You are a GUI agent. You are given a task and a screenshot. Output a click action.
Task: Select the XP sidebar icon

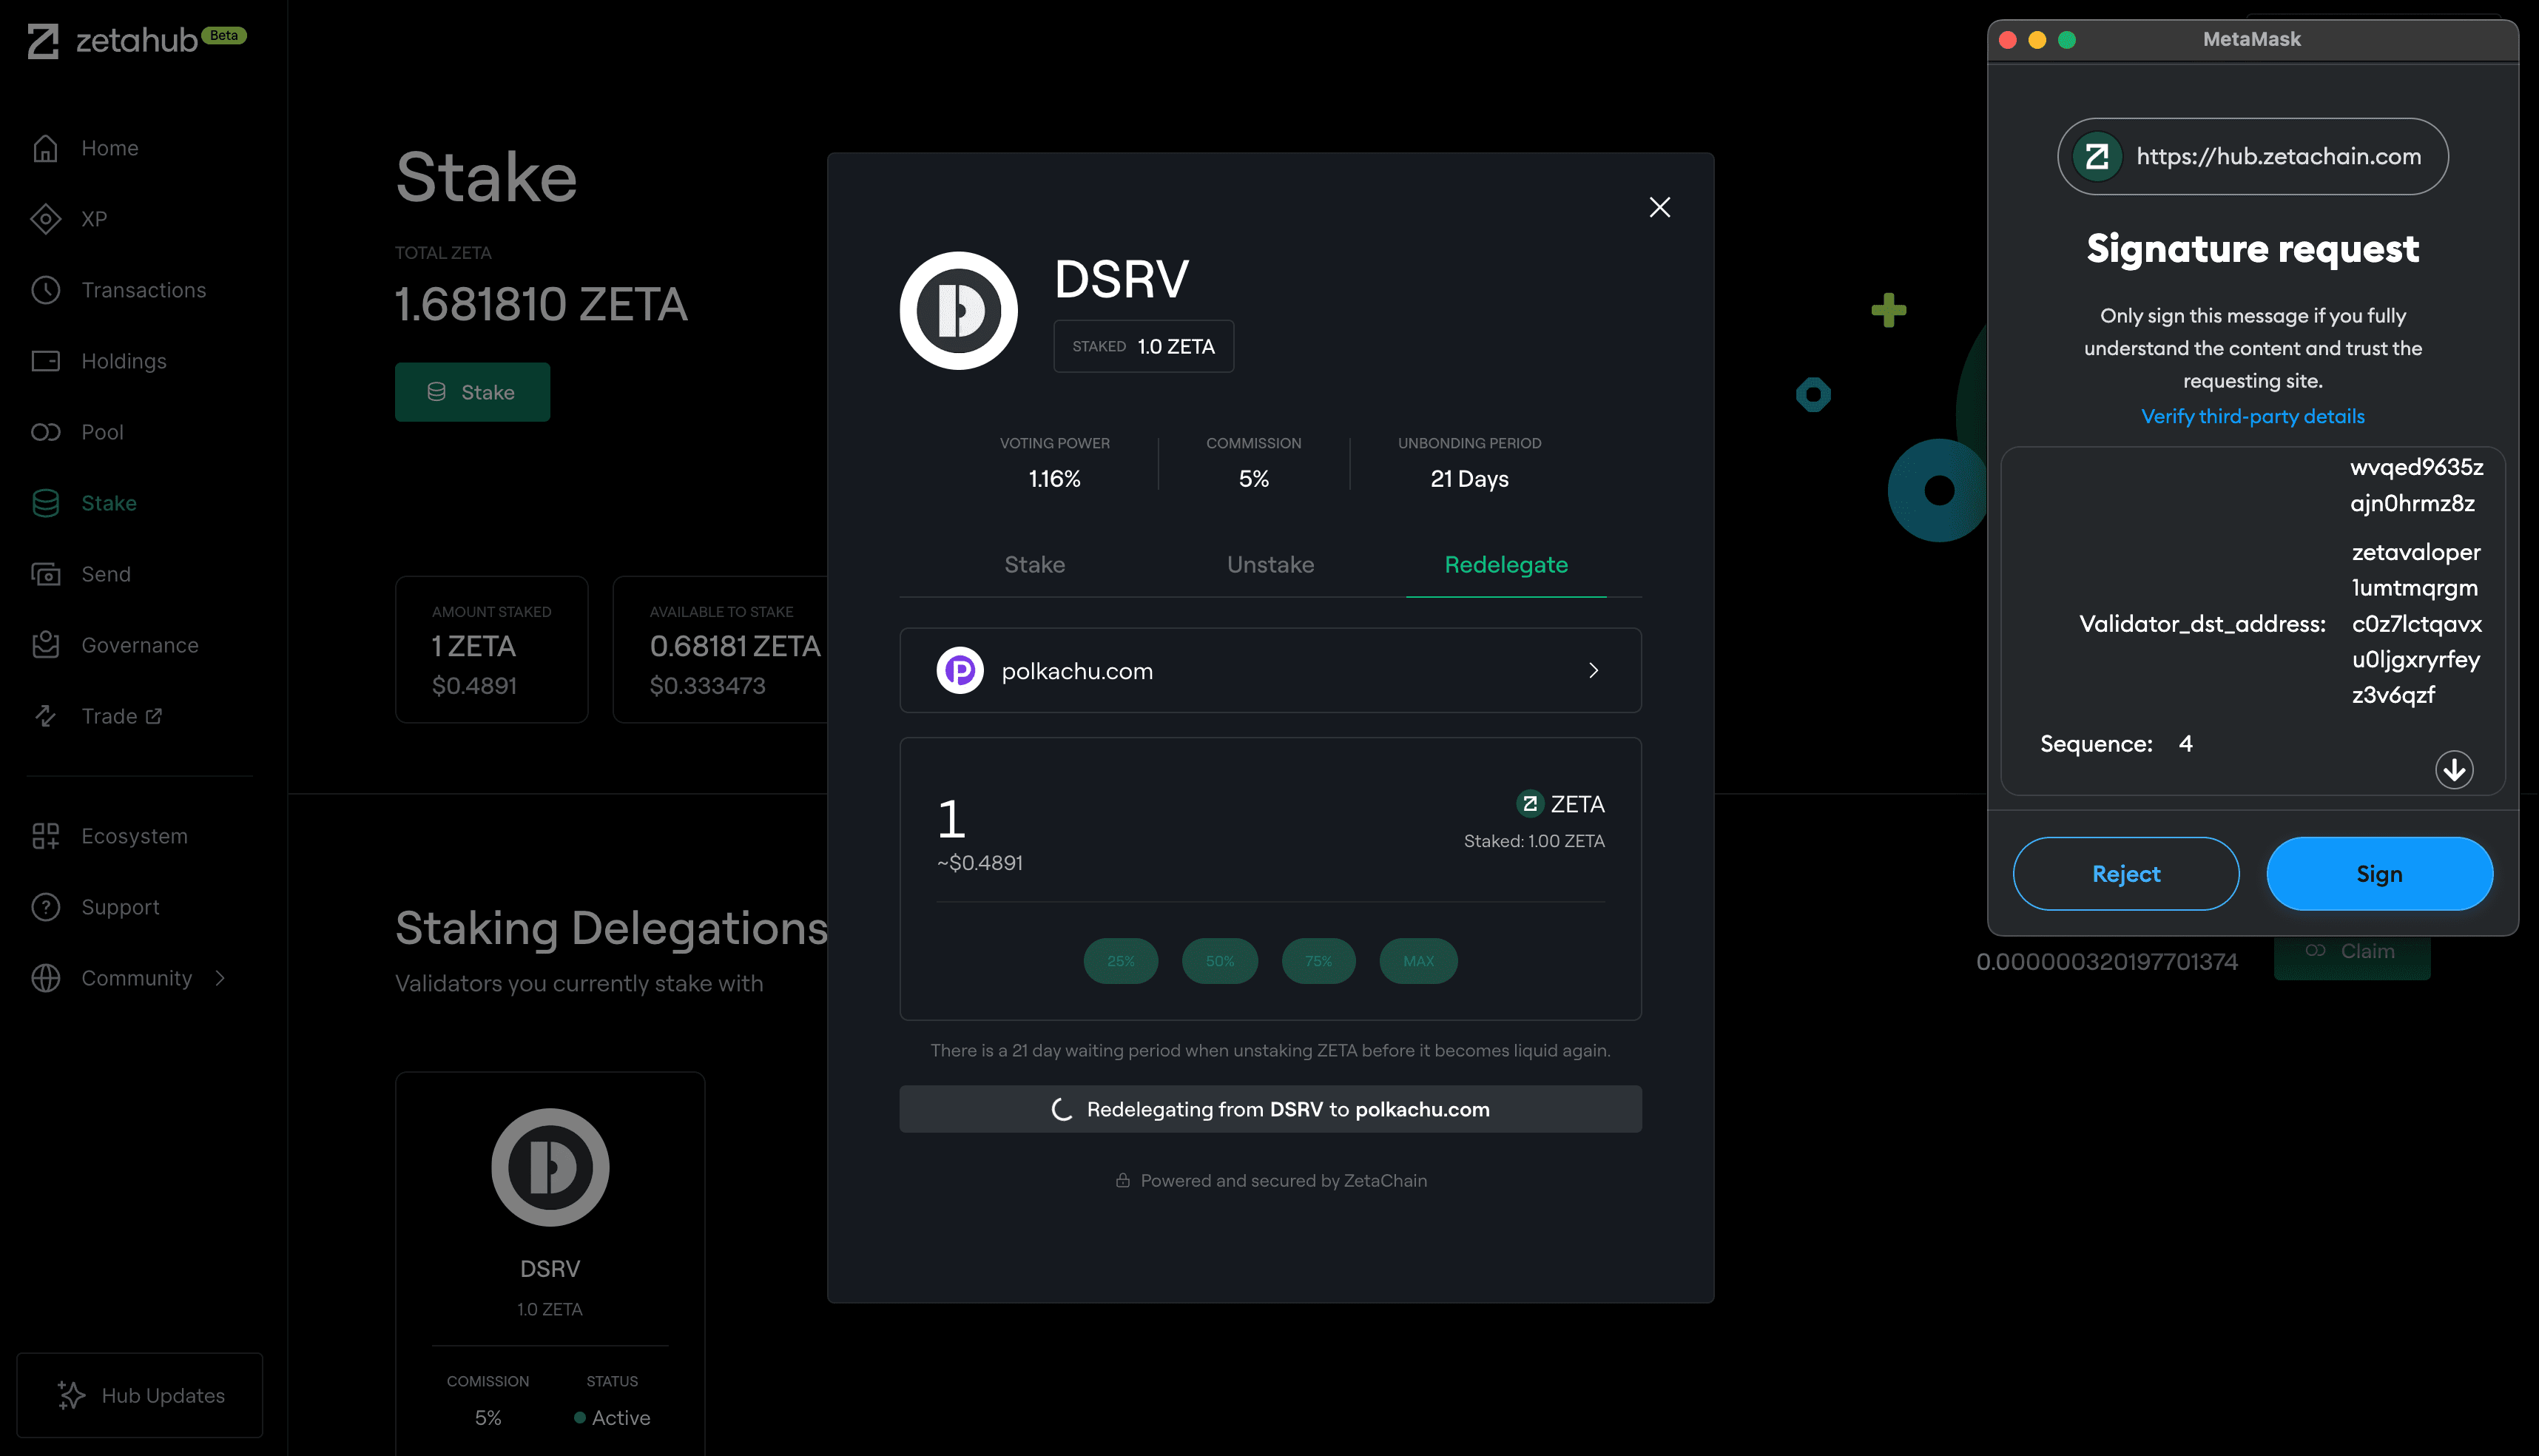coord(47,218)
